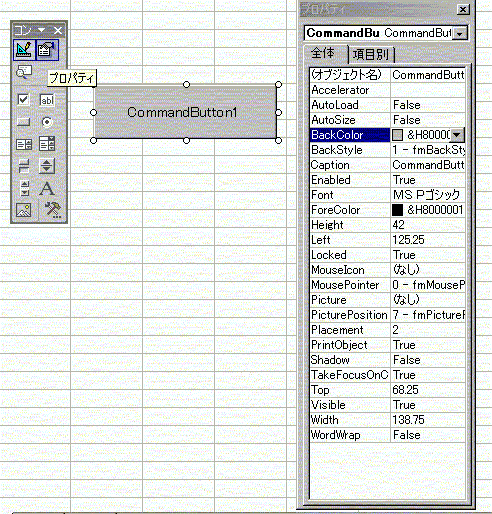This screenshot has height=514, width=492.
Task: Open More Controls hammer-and-wrench icon
Action: (x=53, y=210)
